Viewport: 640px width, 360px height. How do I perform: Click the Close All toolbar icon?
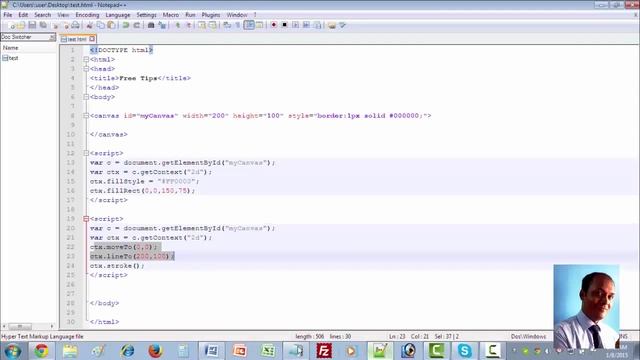click(x=66, y=25)
